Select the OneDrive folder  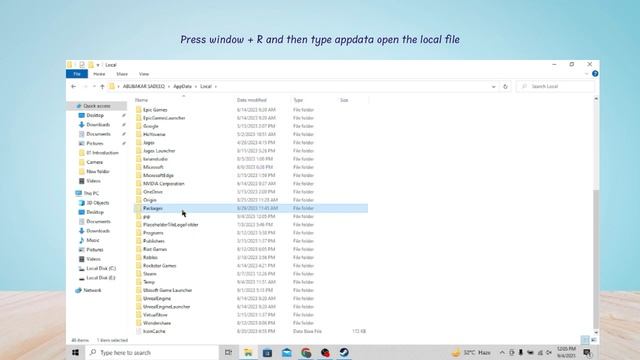click(153, 192)
